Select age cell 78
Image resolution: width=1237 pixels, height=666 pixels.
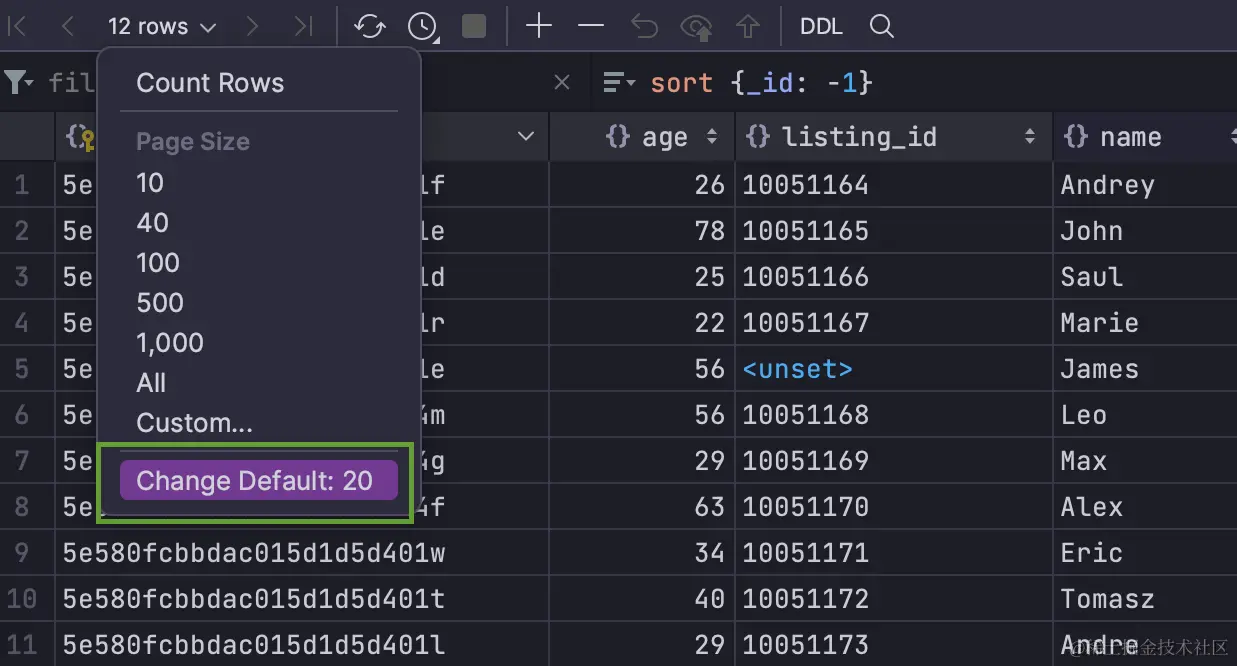[642, 231]
